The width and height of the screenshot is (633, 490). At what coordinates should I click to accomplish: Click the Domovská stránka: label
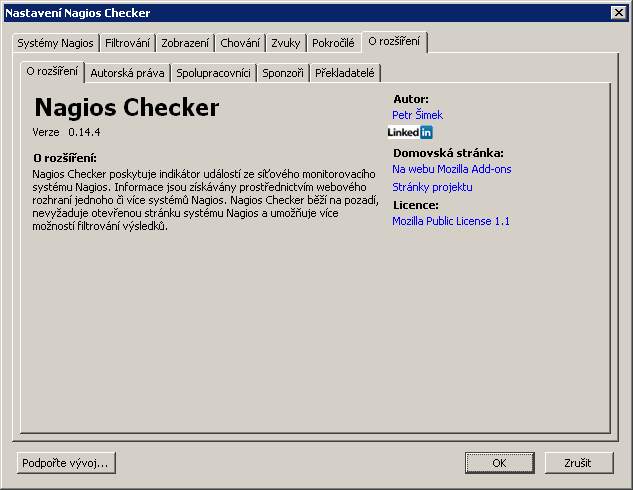tap(449, 153)
